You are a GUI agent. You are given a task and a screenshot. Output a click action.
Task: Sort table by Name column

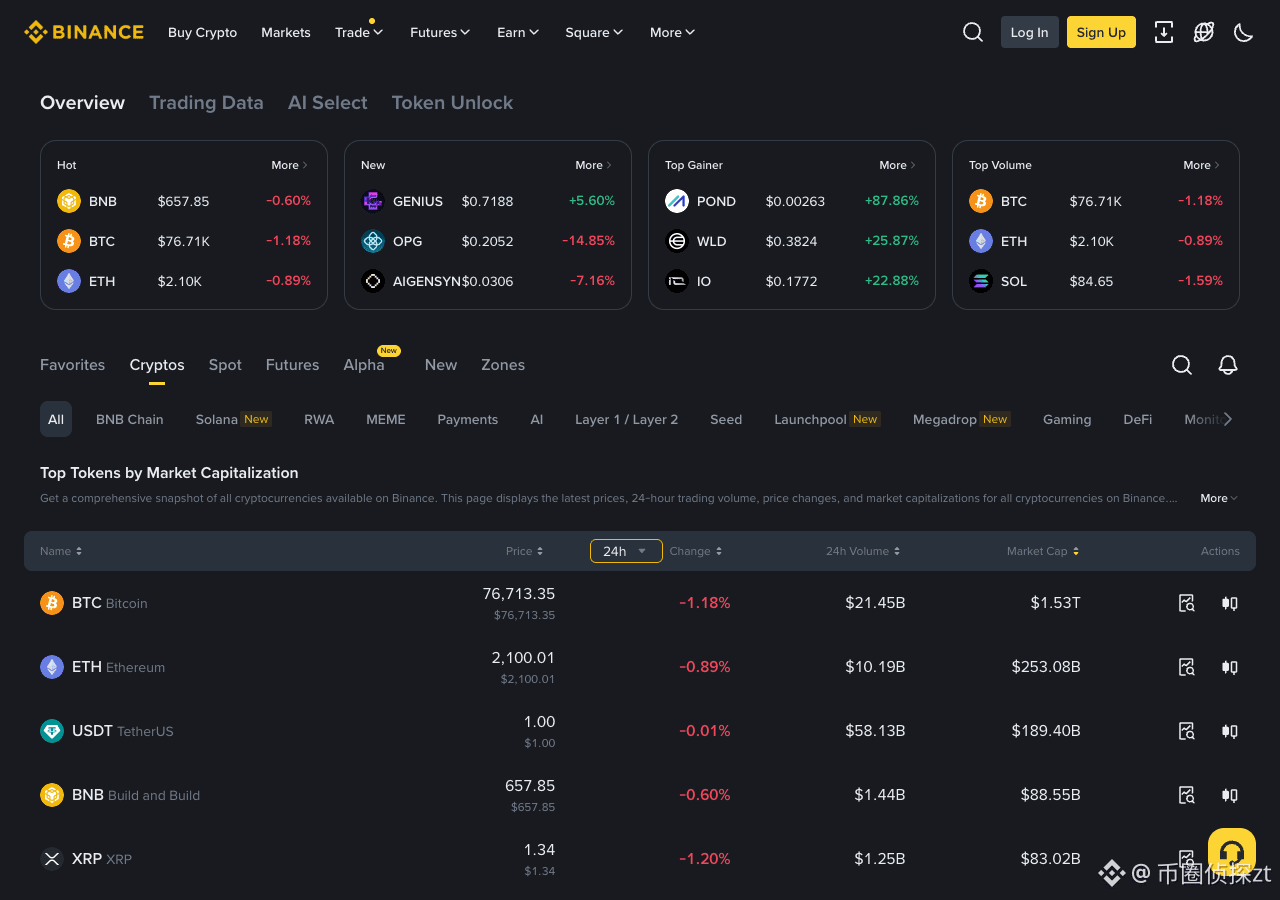pyautogui.click(x=61, y=551)
